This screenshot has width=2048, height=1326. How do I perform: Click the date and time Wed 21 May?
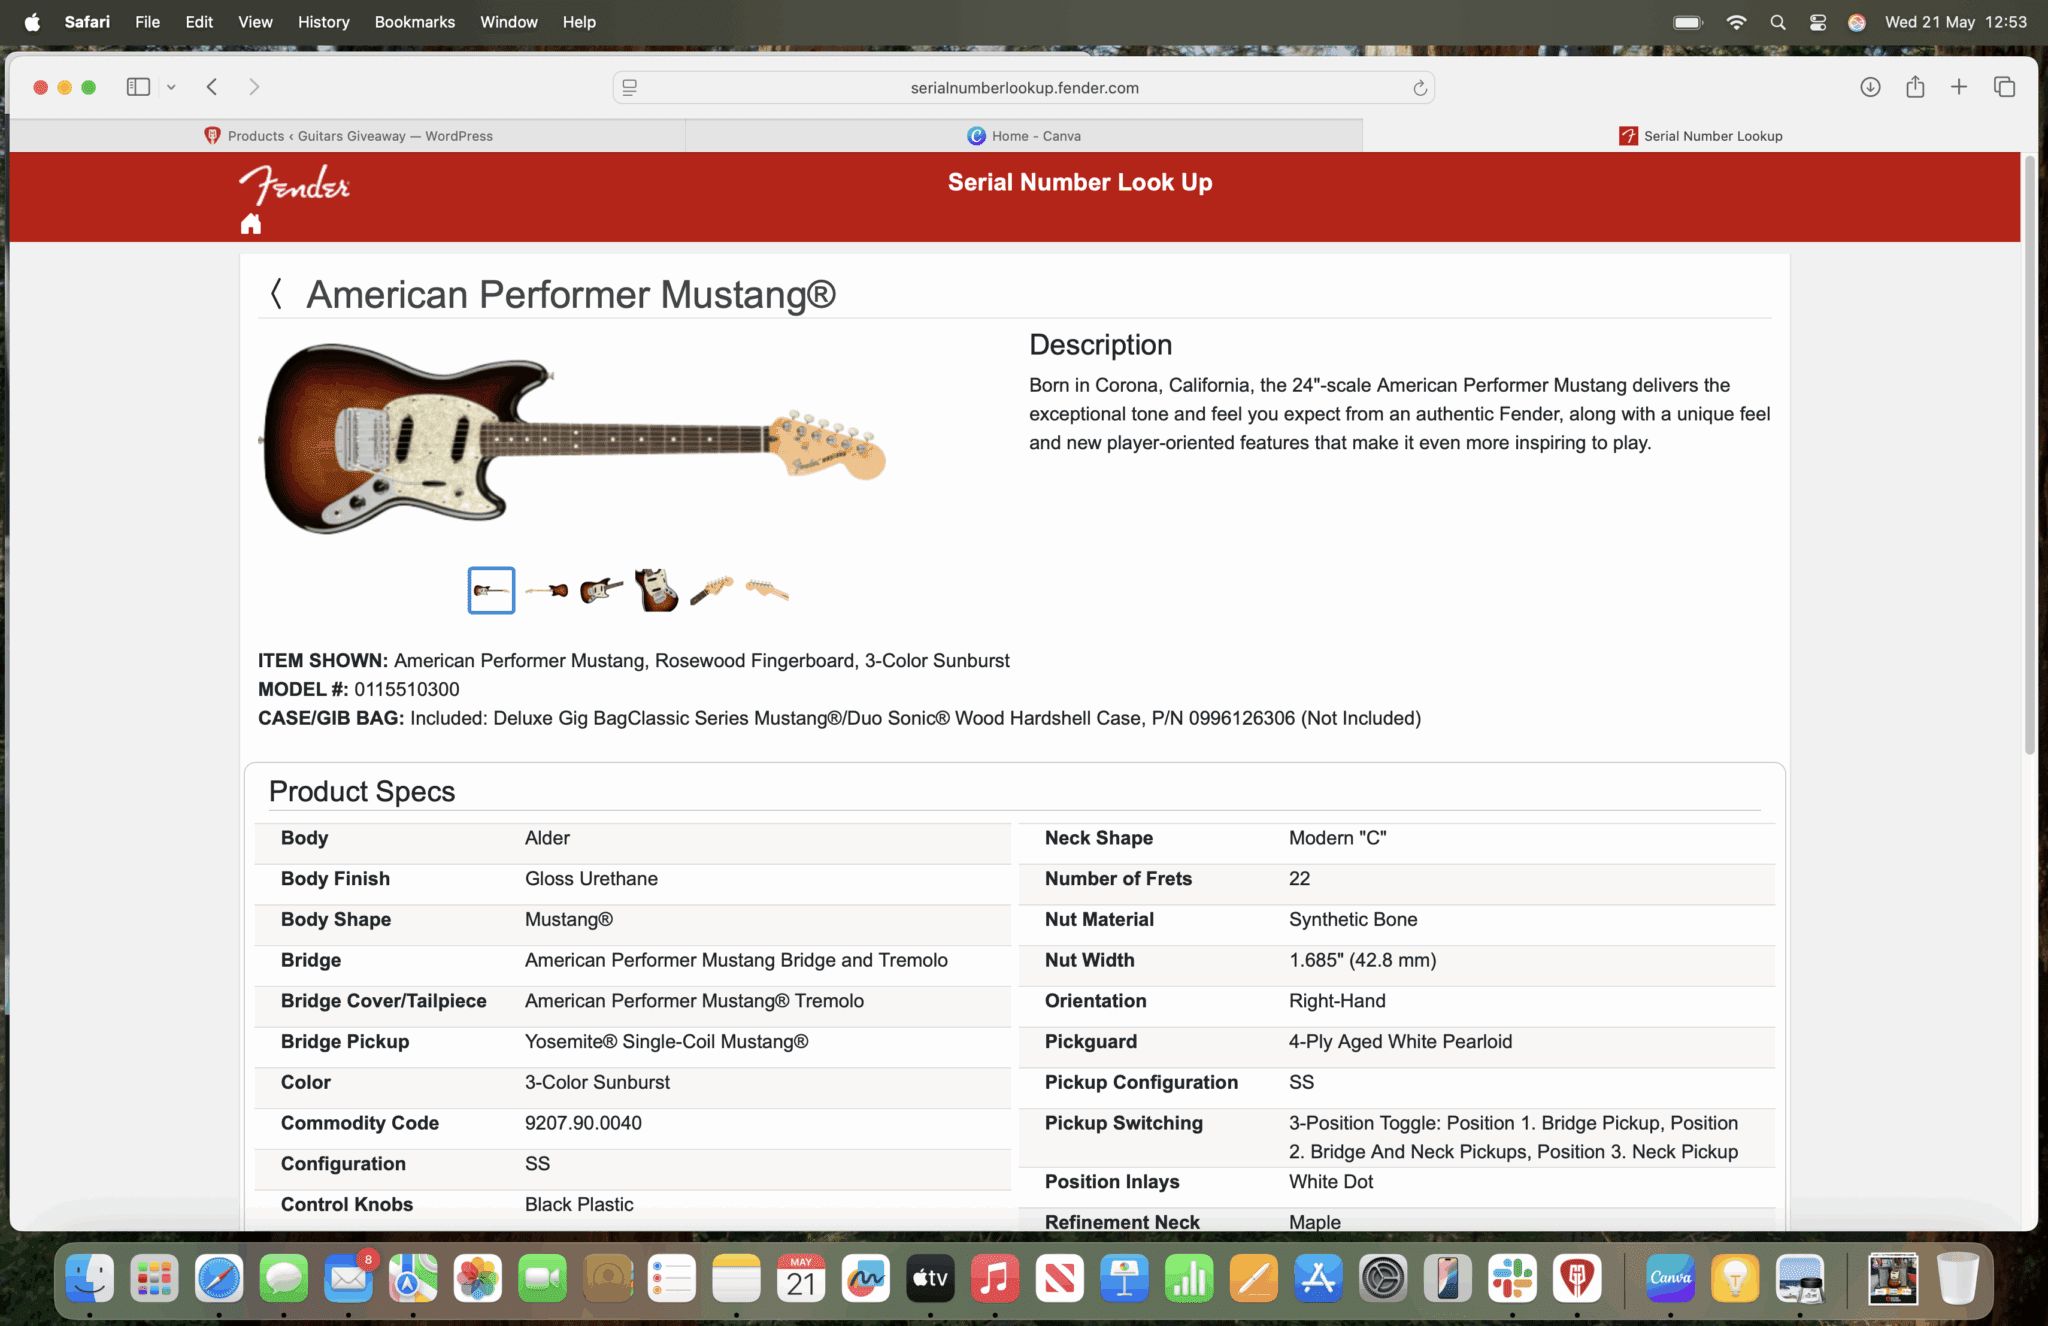click(x=1955, y=22)
